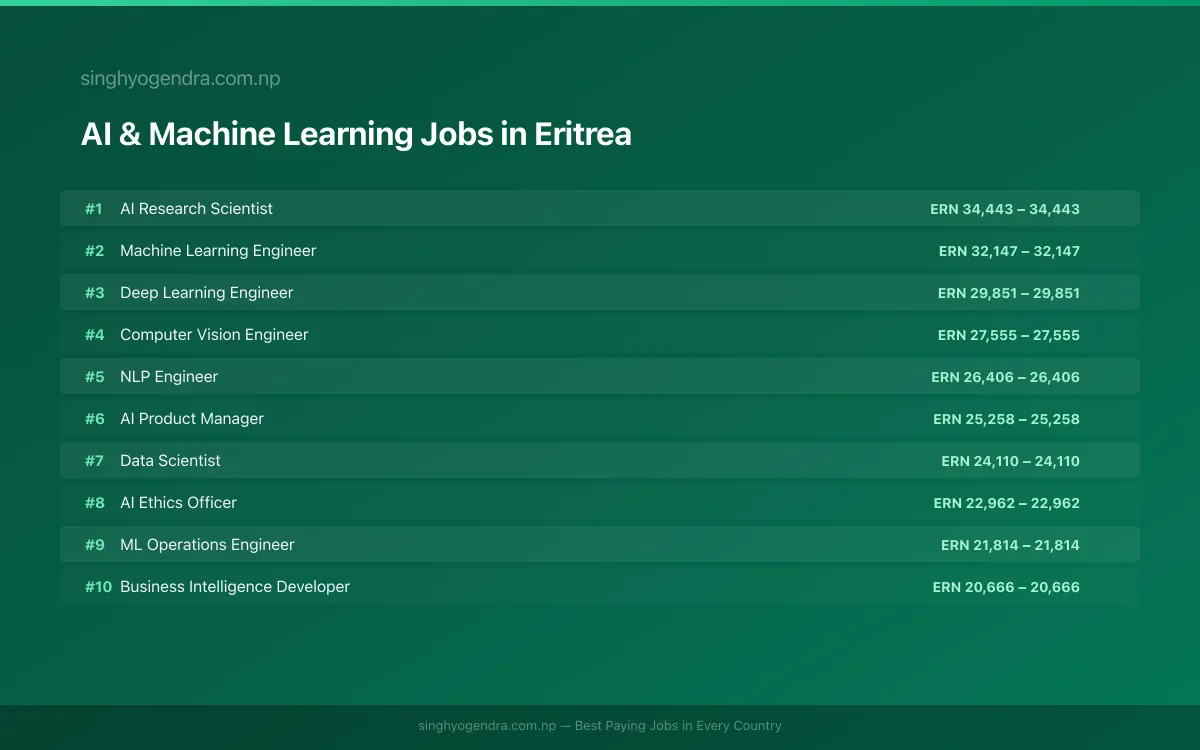1200x750 pixels.
Task: Click the rank number #2
Action: [x=94, y=251]
